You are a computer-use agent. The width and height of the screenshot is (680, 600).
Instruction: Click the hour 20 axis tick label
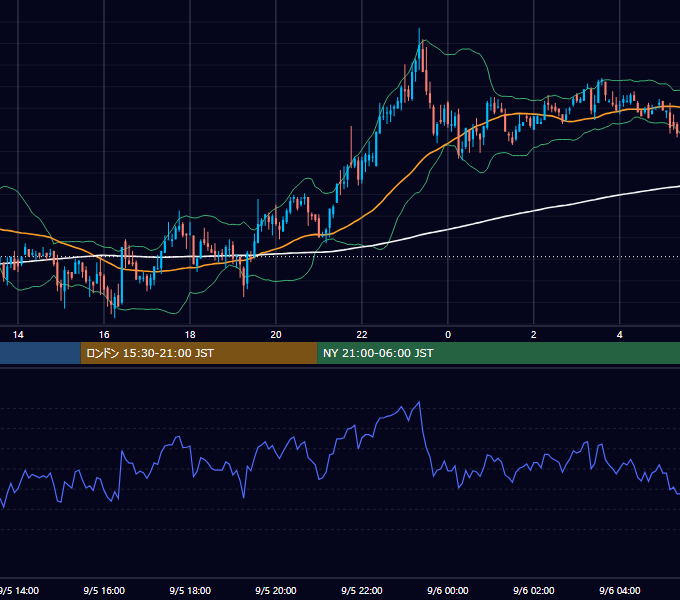pos(276,335)
